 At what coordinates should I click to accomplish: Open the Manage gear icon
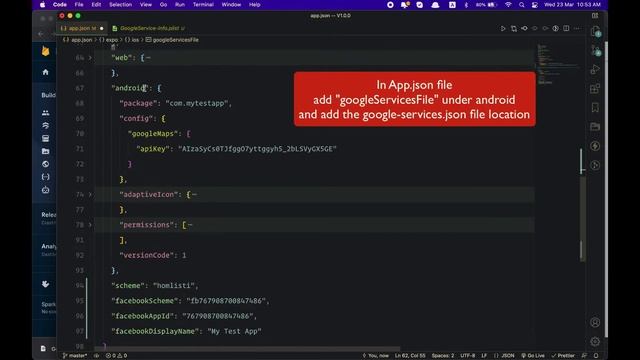(595, 341)
